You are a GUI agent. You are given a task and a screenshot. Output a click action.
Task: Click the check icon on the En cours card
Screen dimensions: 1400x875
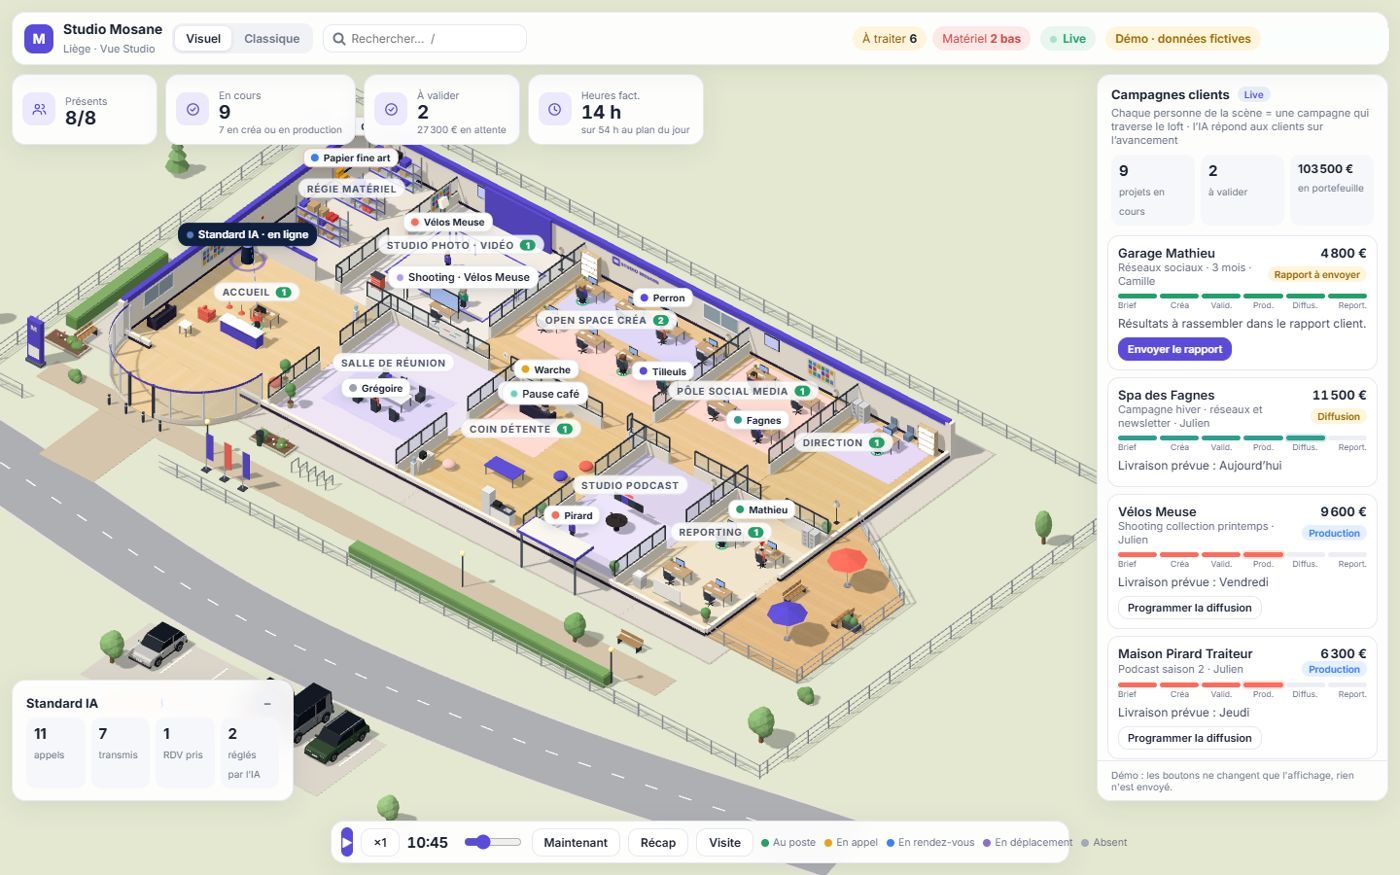(193, 109)
